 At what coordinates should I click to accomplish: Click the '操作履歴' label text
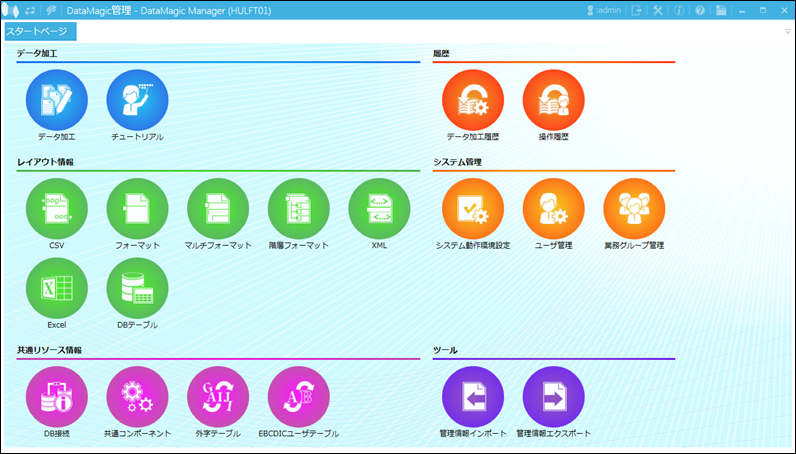click(553, 137)
